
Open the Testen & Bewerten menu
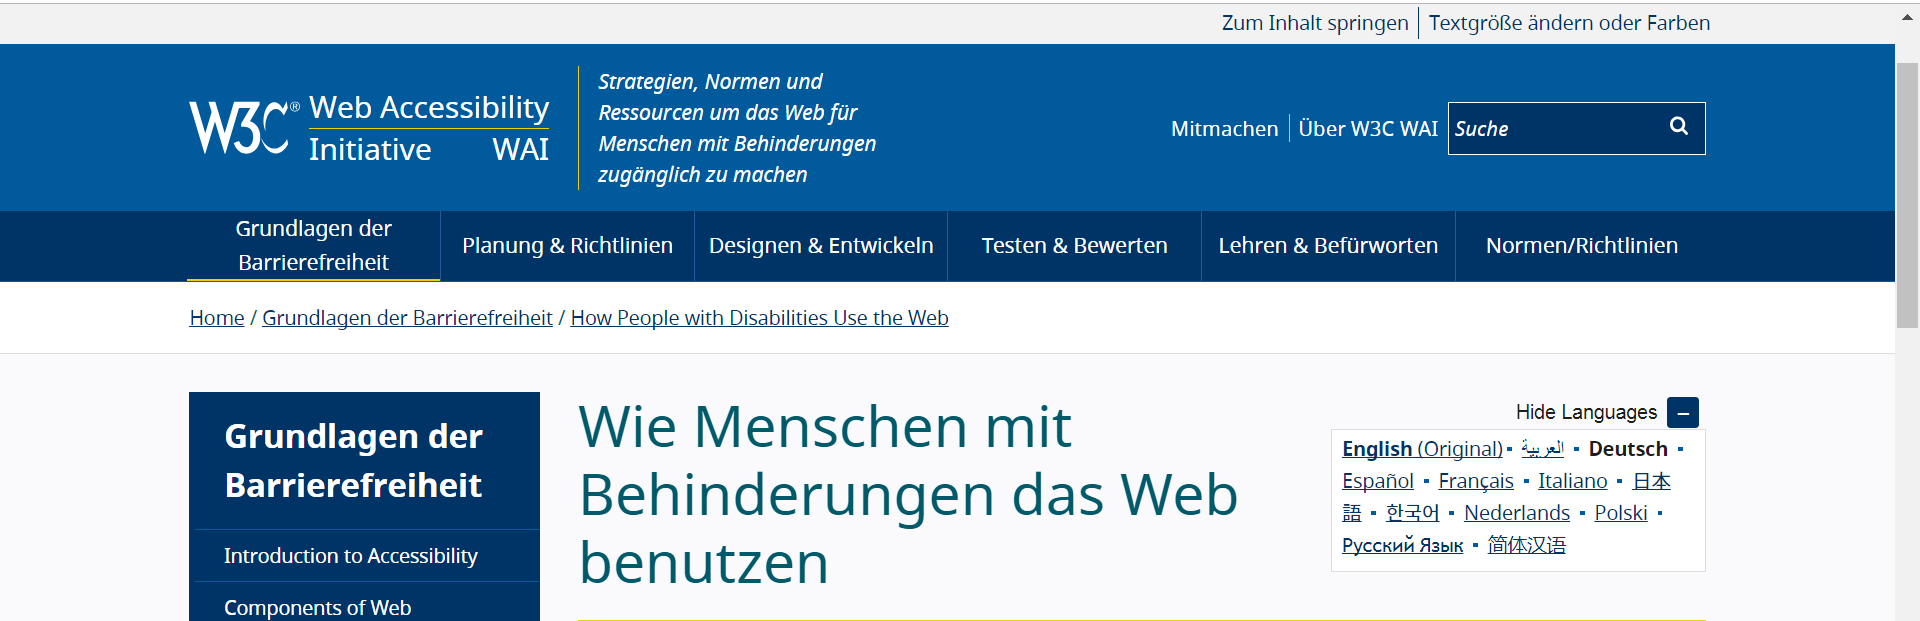pos(1074,246)
